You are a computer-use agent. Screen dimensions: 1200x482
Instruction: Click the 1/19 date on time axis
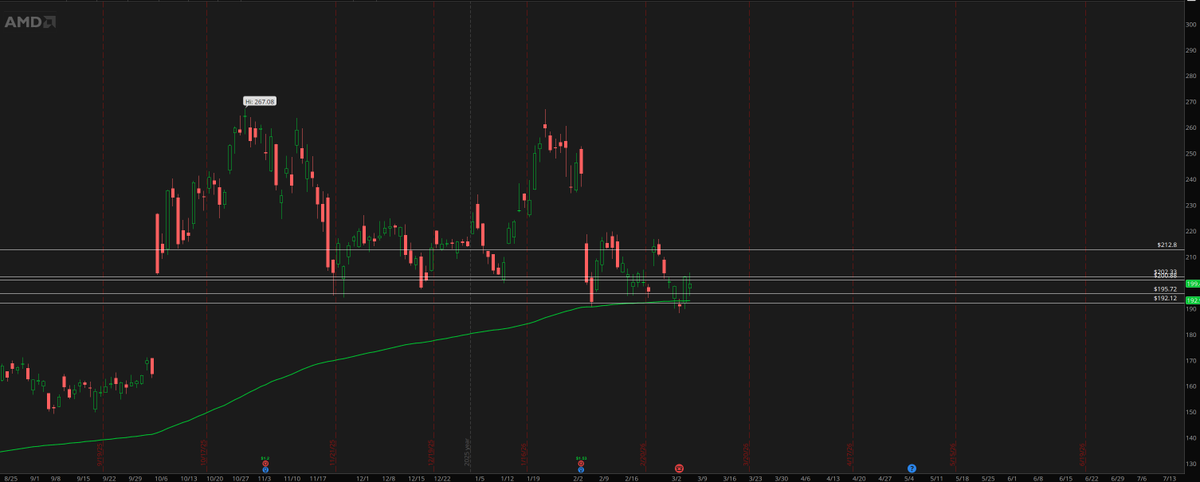click(535, 477)
